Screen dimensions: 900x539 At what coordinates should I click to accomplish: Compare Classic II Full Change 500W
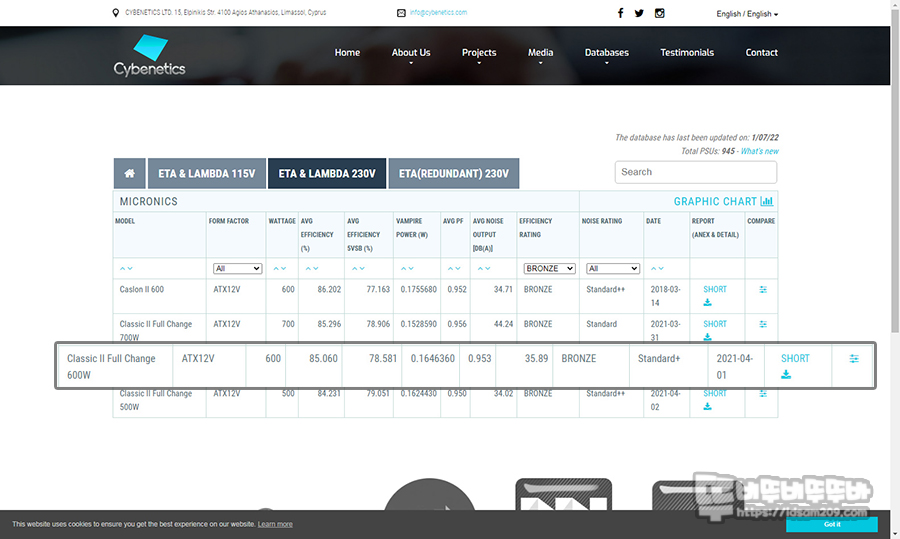coord(763,394)
